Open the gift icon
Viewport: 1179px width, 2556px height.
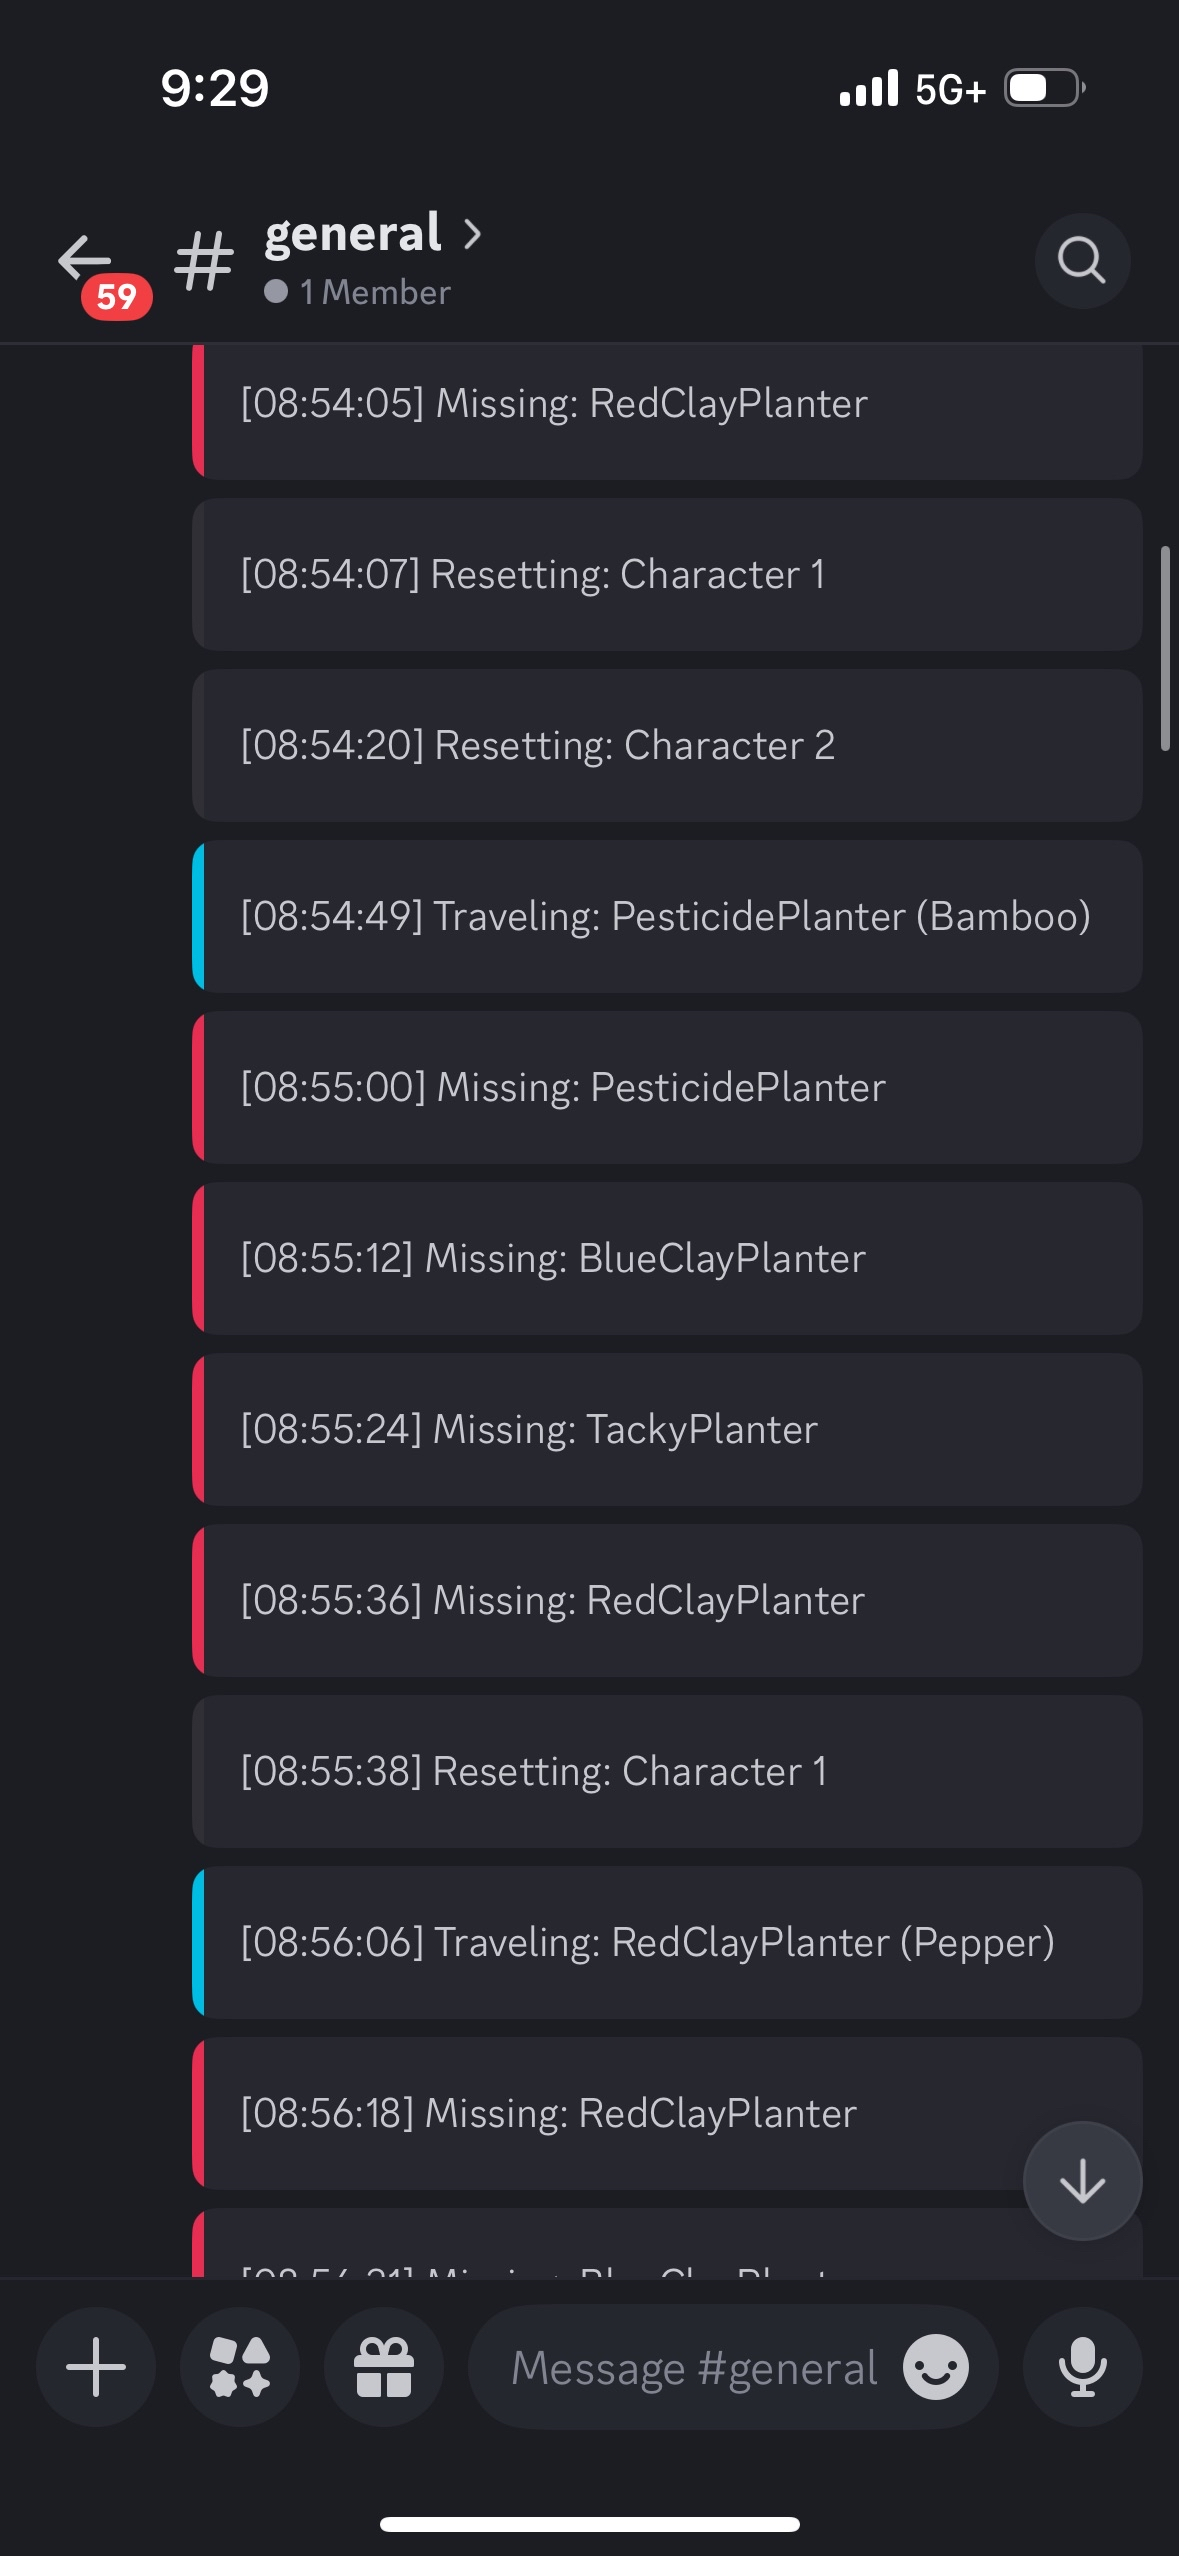pos(384,2367)
